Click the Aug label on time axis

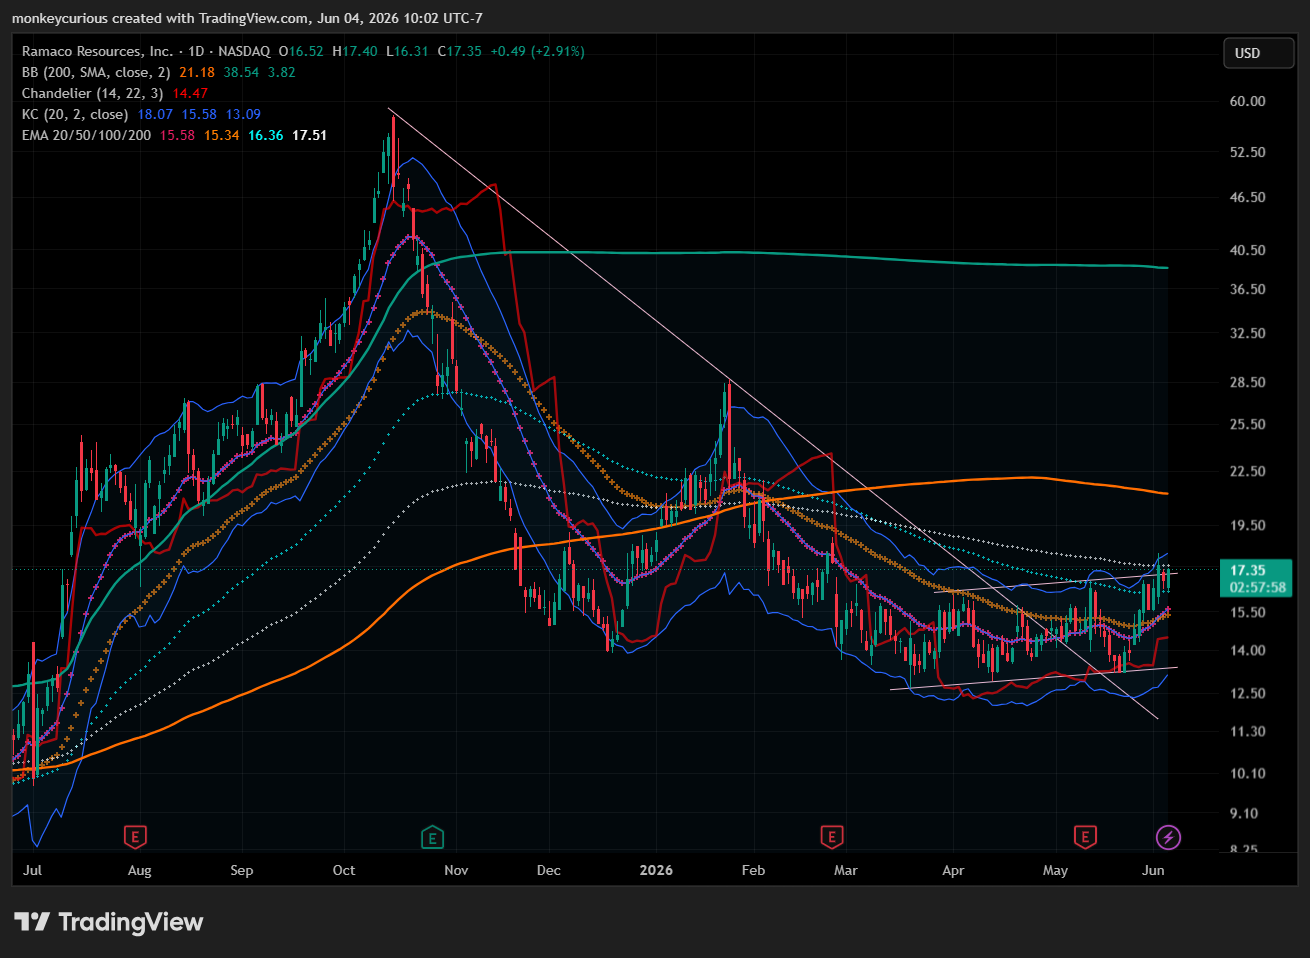[140, 870]
